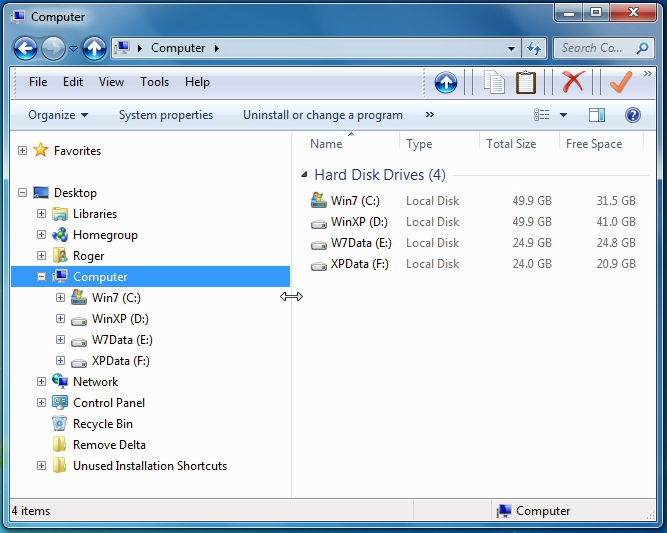Expand Win7 (C:) in navigation tree

(60, 297)
